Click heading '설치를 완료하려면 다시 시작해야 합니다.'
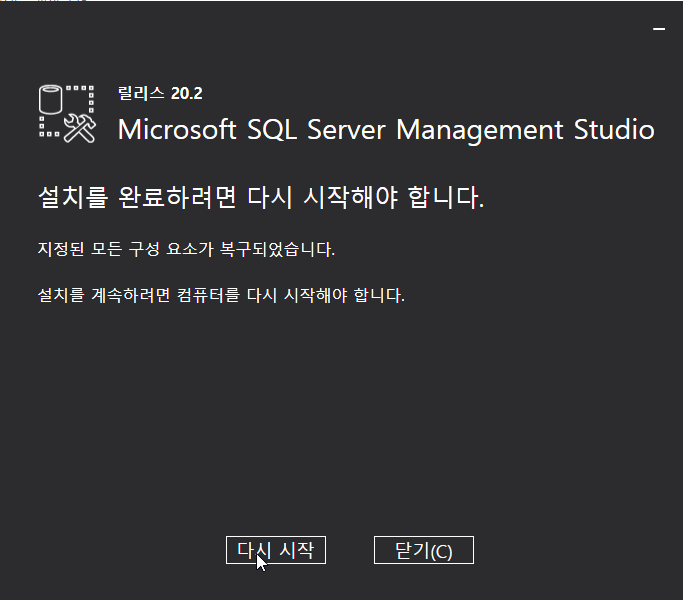 pyautogui.click(x=261, y=197)
